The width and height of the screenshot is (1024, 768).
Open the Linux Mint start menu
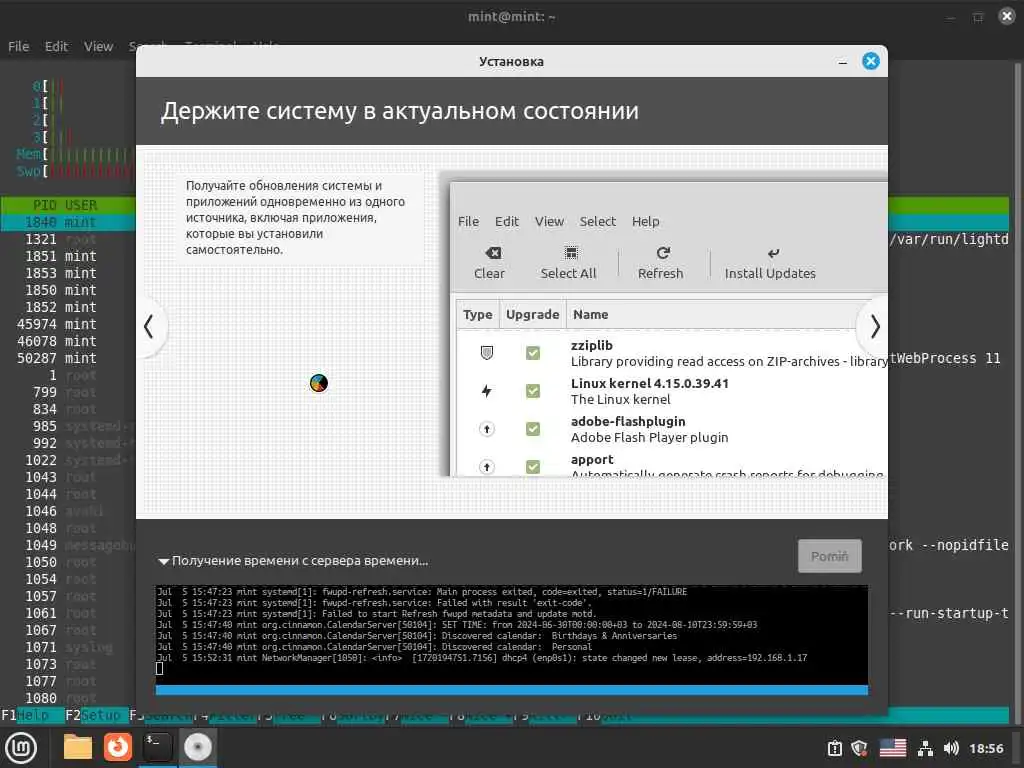[21, 748]
